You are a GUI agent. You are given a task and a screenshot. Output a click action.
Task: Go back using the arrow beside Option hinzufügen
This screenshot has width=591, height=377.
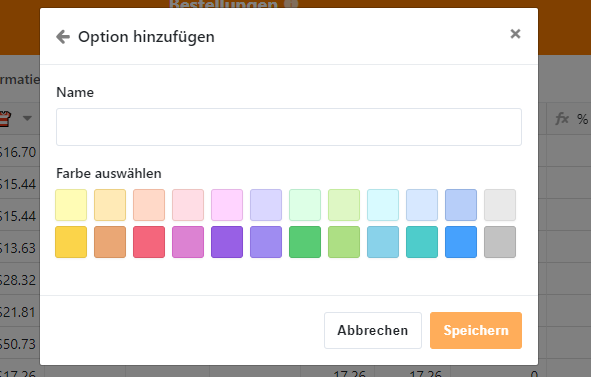click(x=63, y=37)
